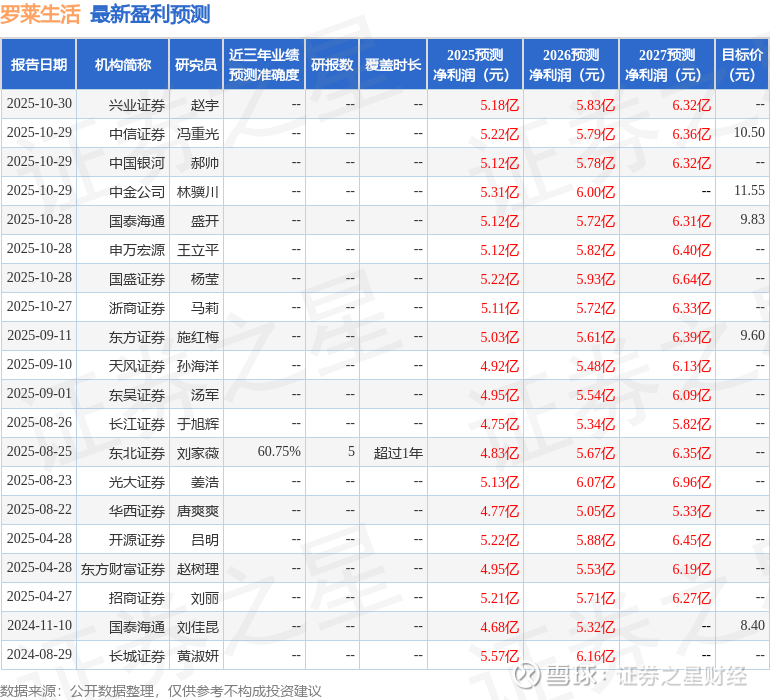Click target price 11.55

coord(749,190)
